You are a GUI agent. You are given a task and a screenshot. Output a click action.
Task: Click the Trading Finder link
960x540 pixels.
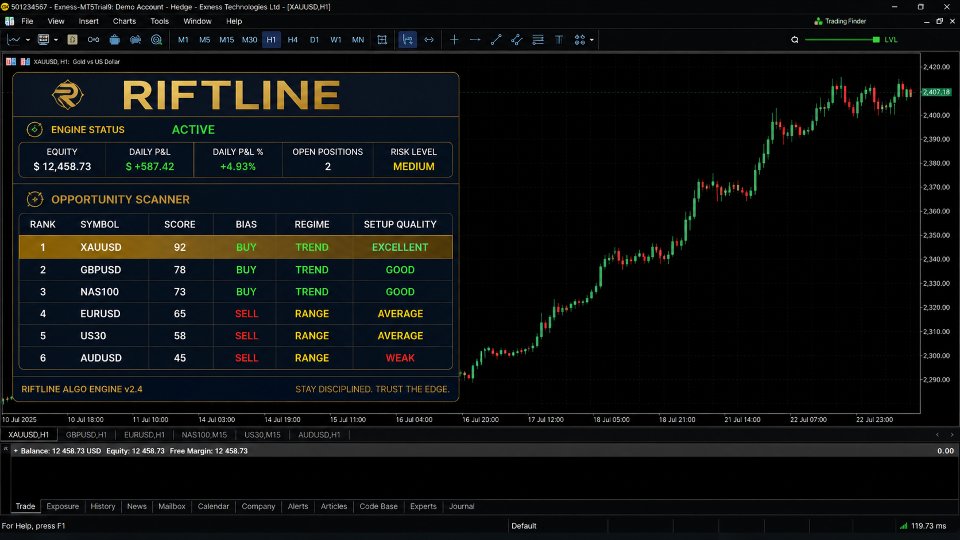pyautogui.click(x=840, y=21)
